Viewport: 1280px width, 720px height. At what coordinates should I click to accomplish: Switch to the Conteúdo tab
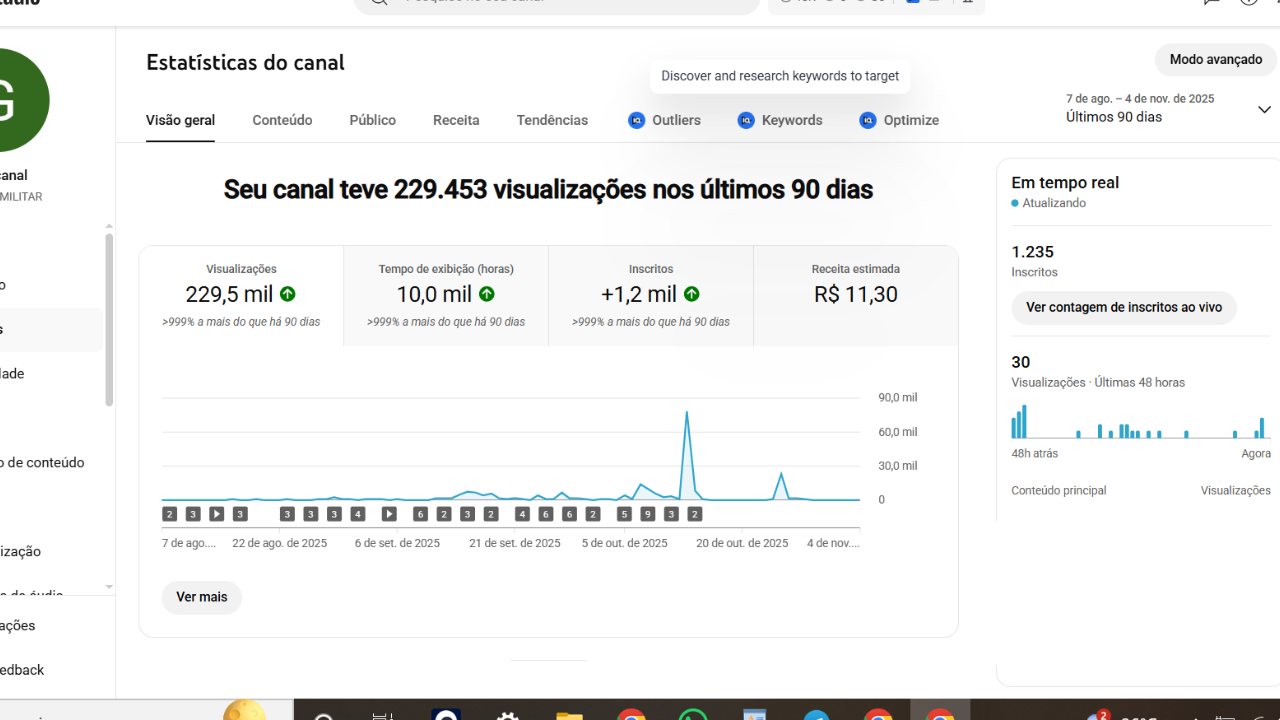(282, 120)
